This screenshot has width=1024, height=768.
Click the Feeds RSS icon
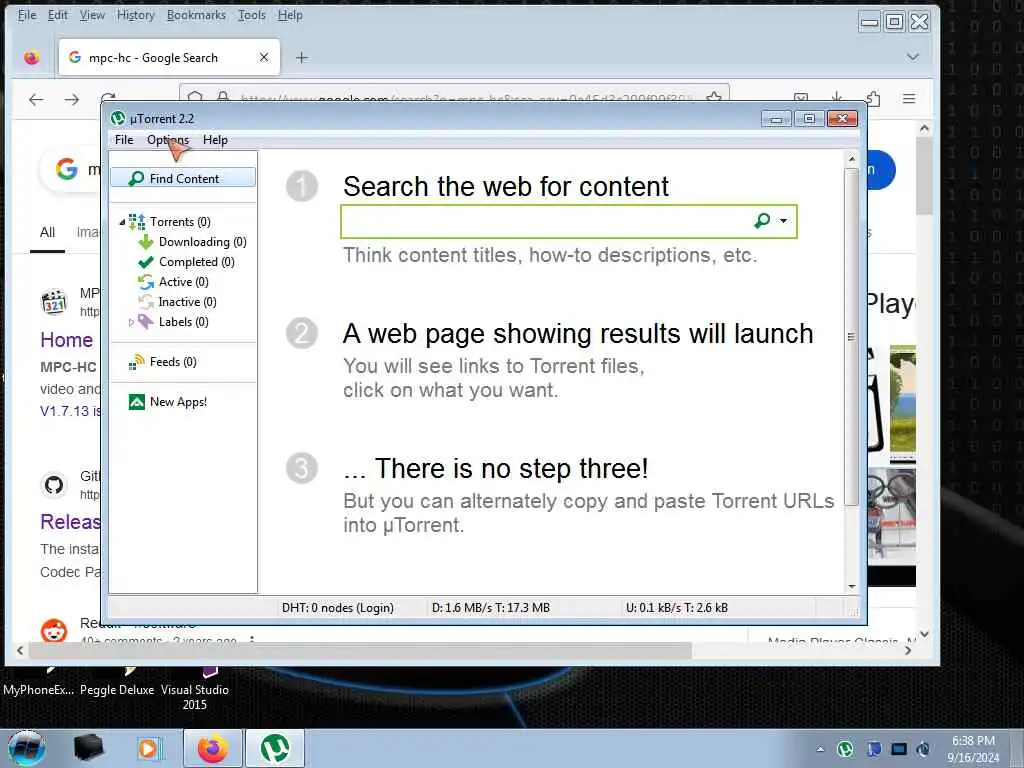coord(136,362)
